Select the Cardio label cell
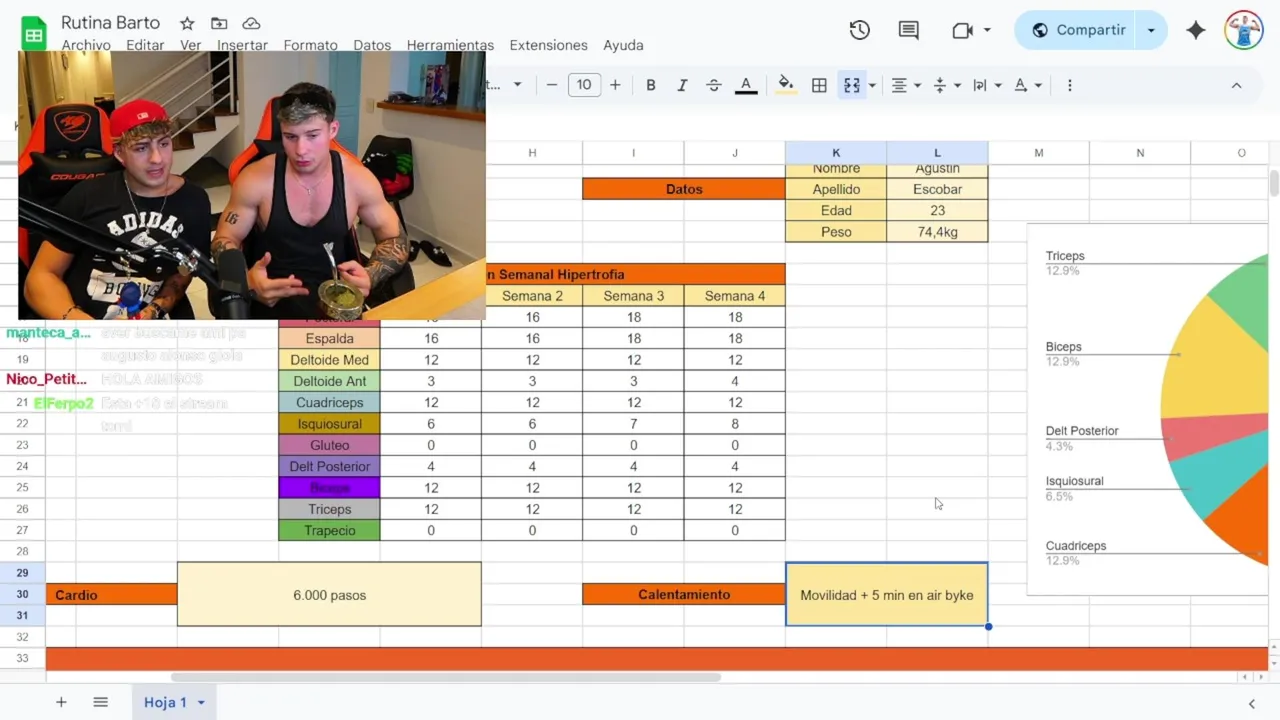The image size is (1280, 720). (x=111, y=594)
